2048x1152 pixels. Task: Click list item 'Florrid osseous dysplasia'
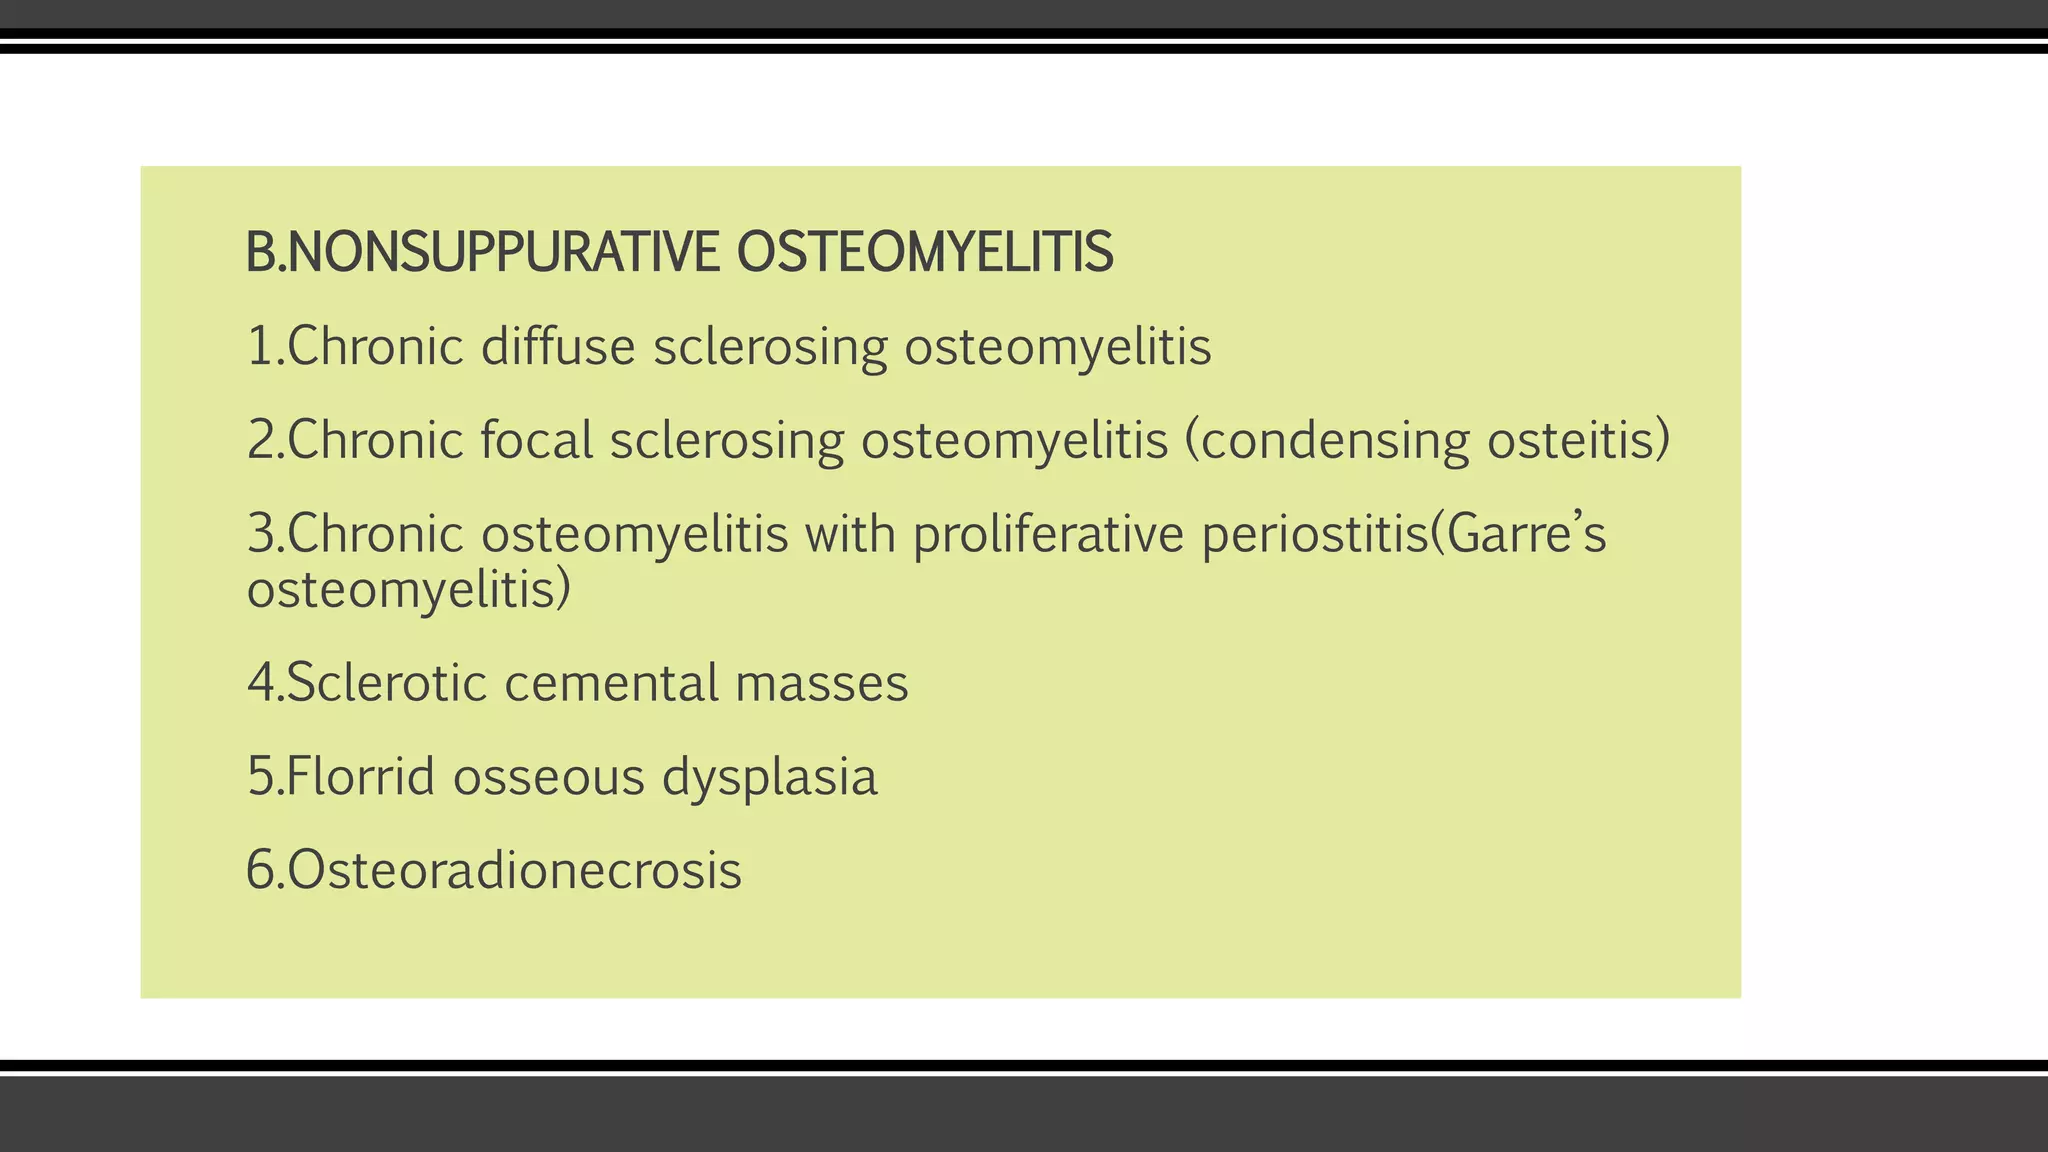pyautogui.click(x=562, y=776)
